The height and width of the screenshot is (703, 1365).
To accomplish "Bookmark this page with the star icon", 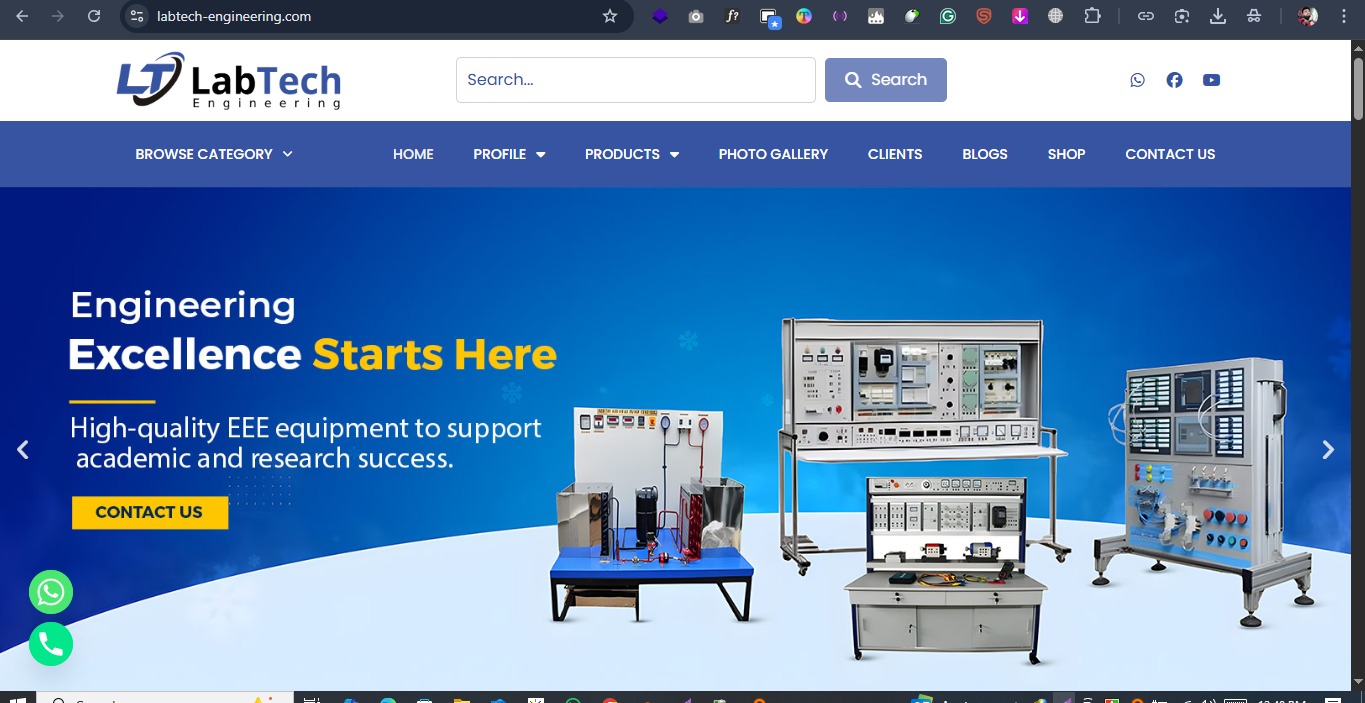I will 610,16.
